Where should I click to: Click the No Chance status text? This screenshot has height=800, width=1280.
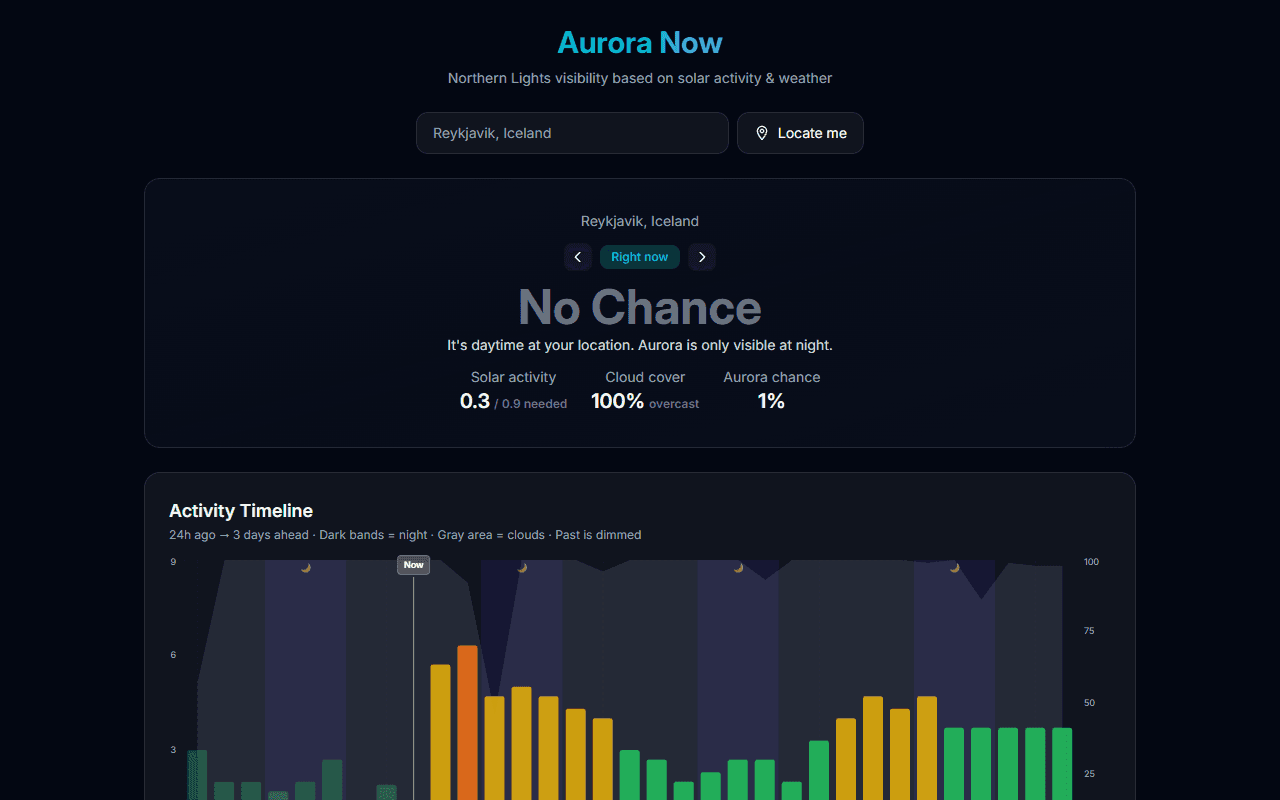tap(639, 308)
